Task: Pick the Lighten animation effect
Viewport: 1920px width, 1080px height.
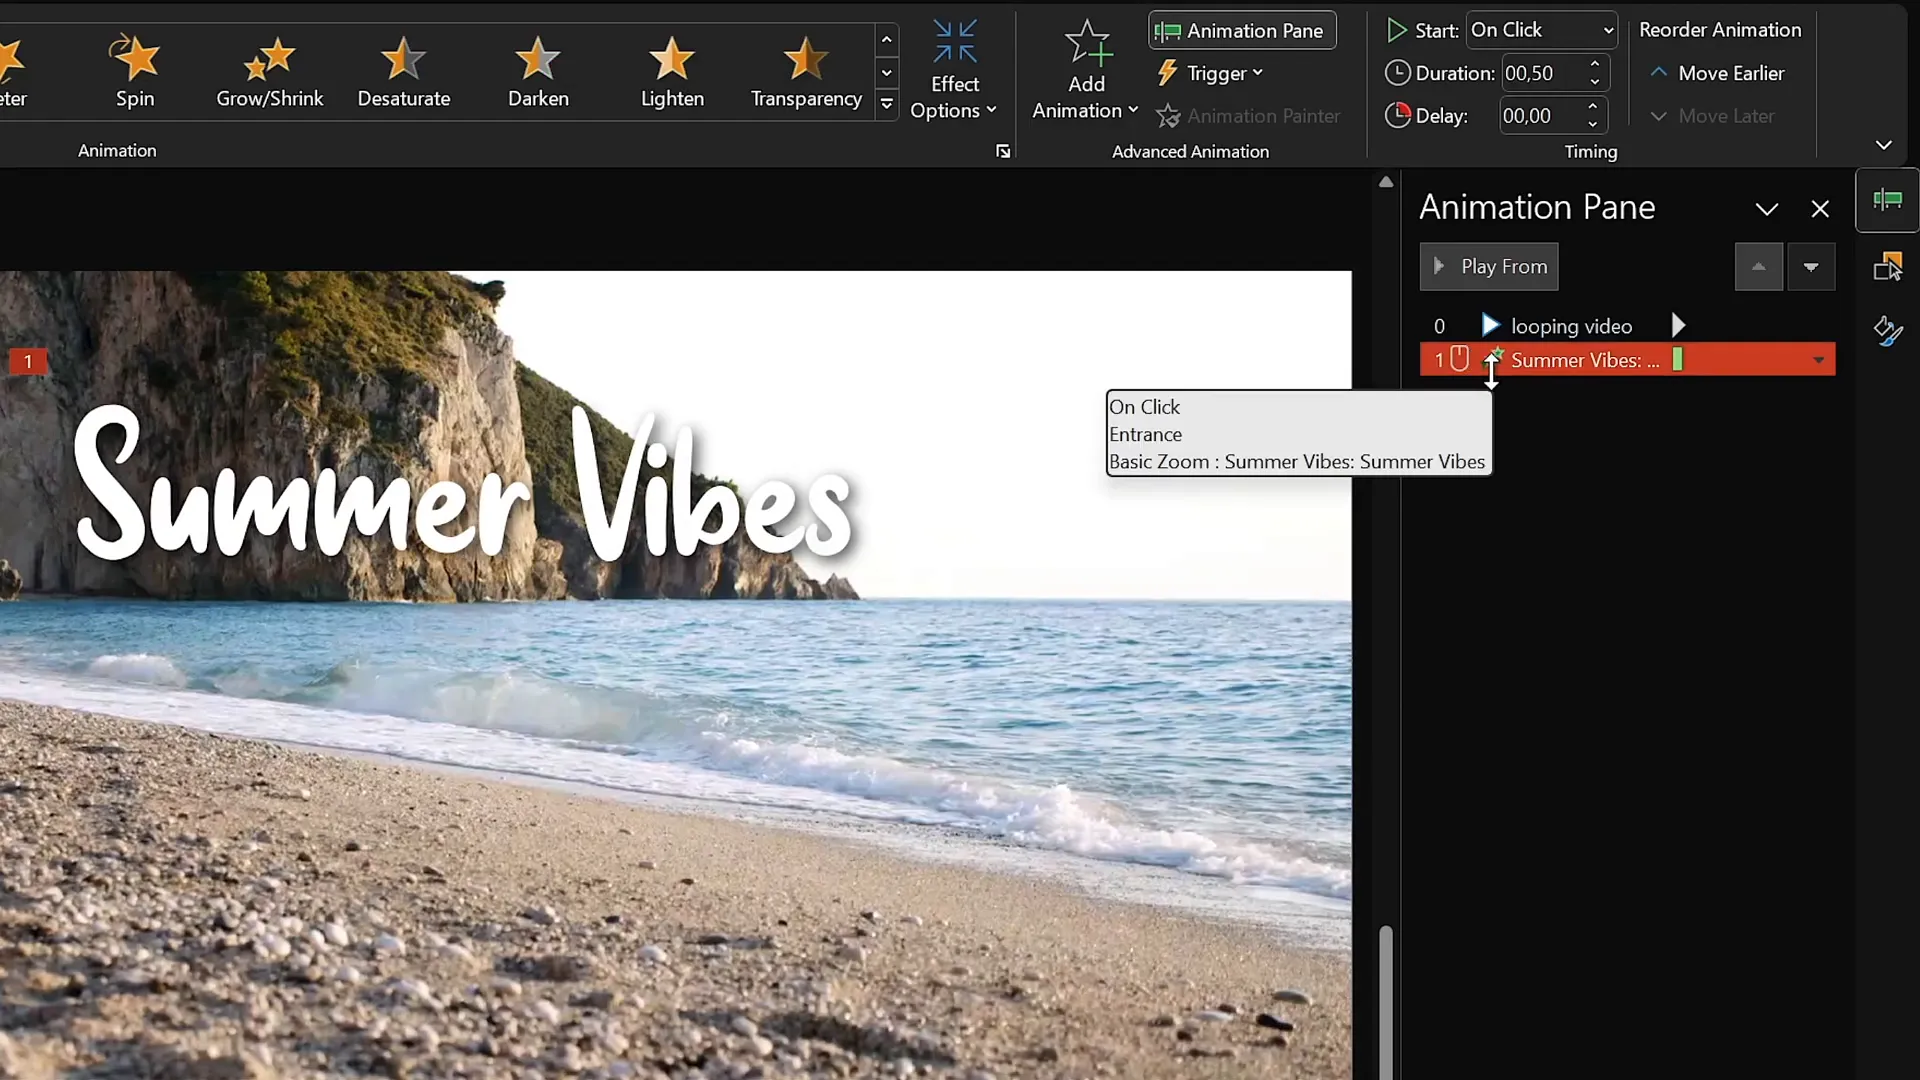Action: 672,72
